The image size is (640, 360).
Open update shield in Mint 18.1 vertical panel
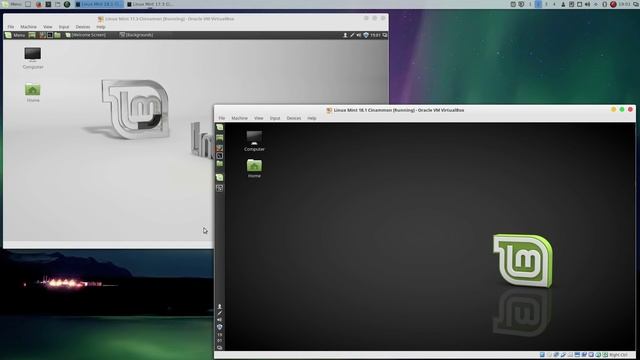point(220,327)
